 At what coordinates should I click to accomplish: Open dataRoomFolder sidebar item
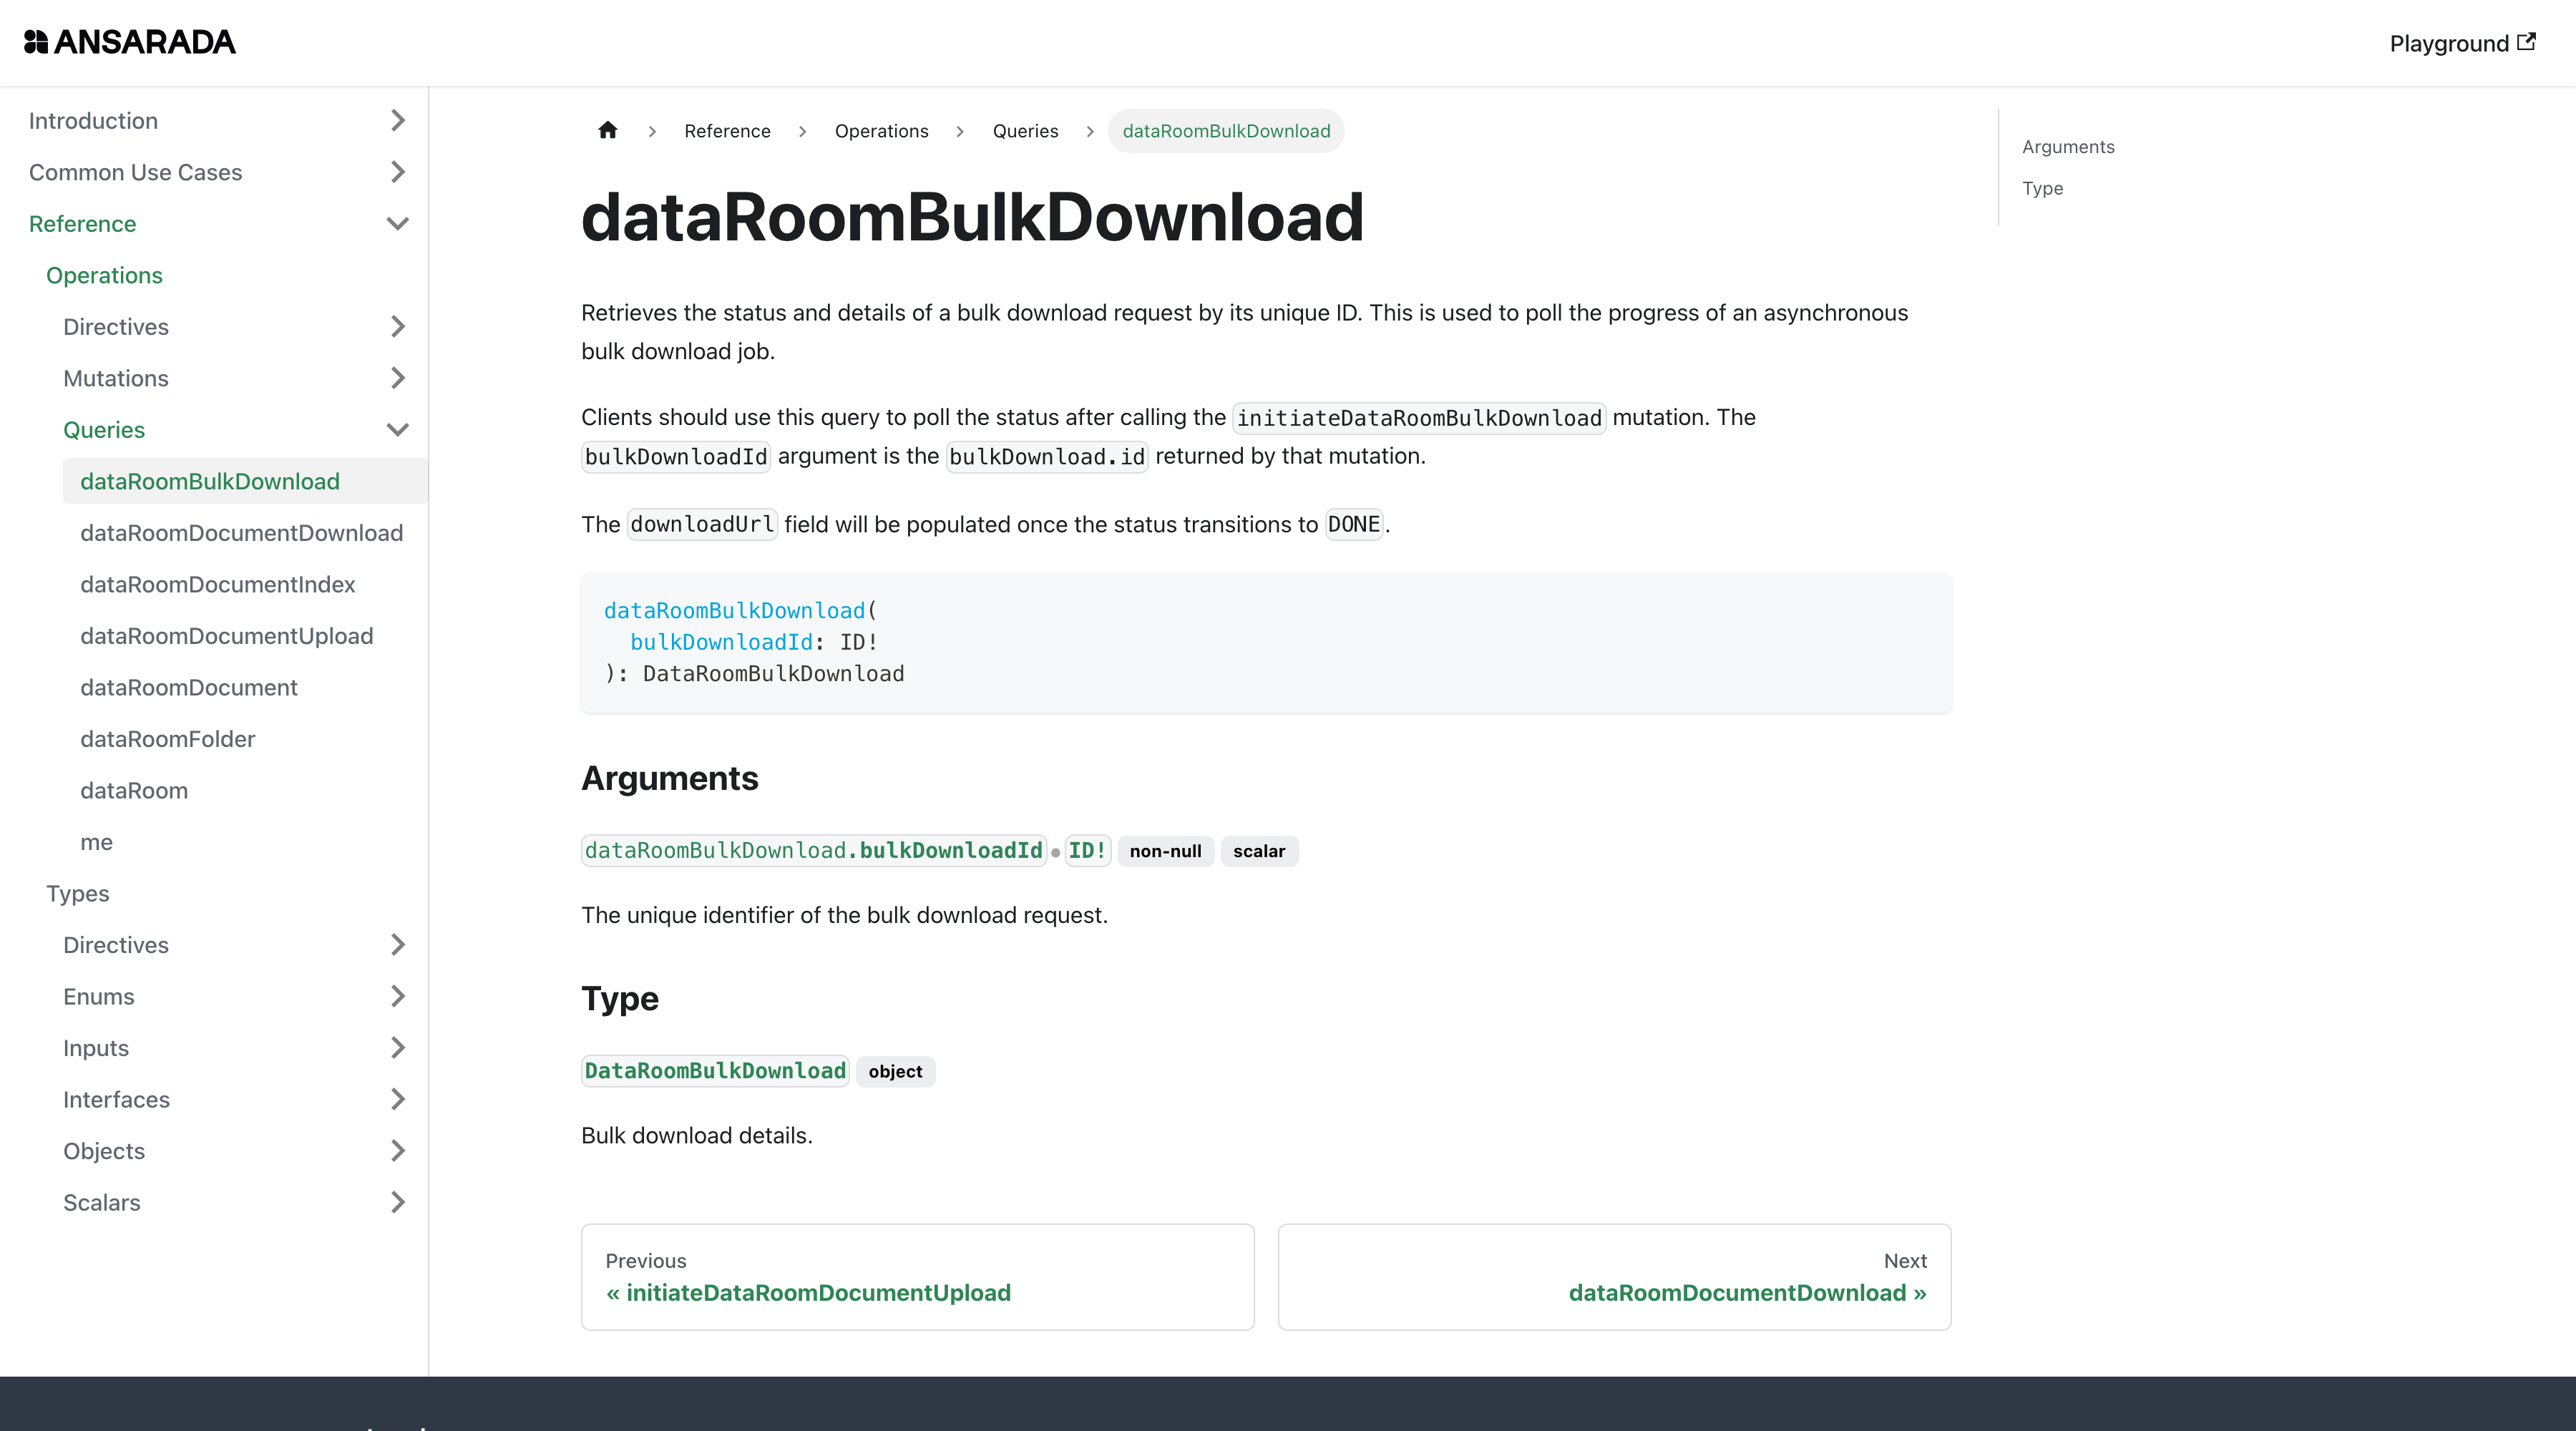point(245,739)
